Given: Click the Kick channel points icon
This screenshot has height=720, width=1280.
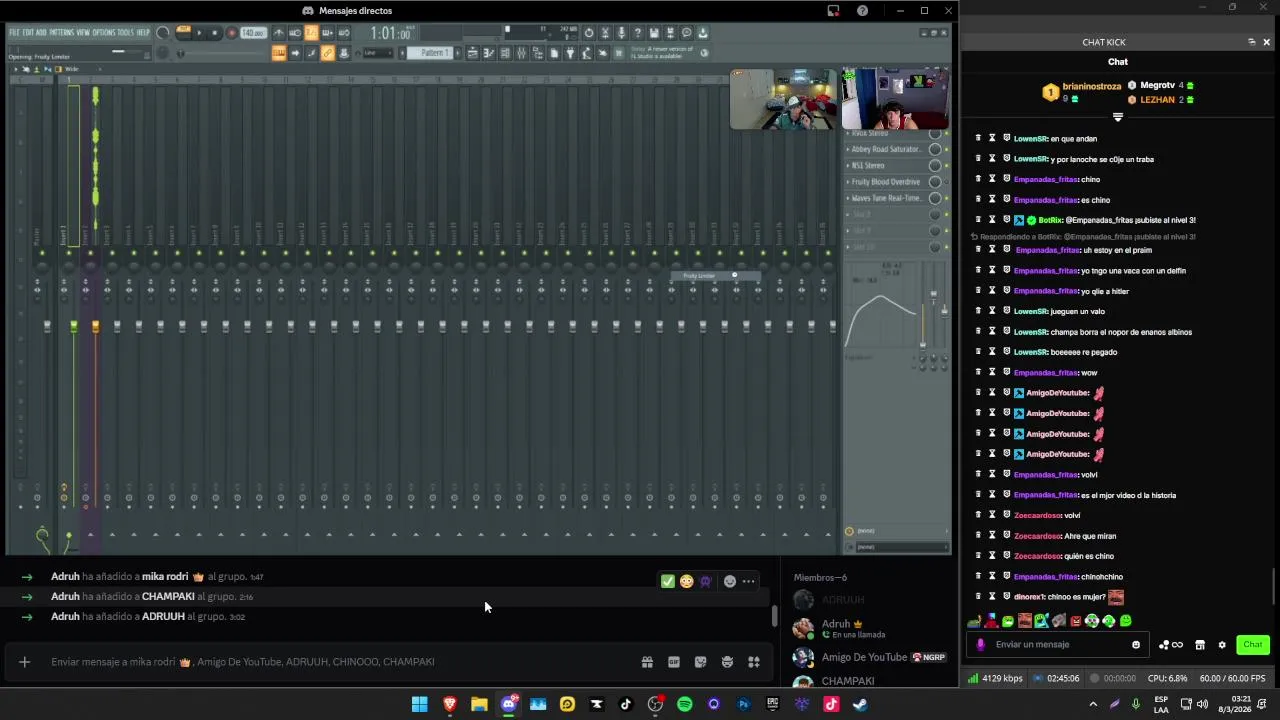Looking at the screenshot, I should [1170, 645].
